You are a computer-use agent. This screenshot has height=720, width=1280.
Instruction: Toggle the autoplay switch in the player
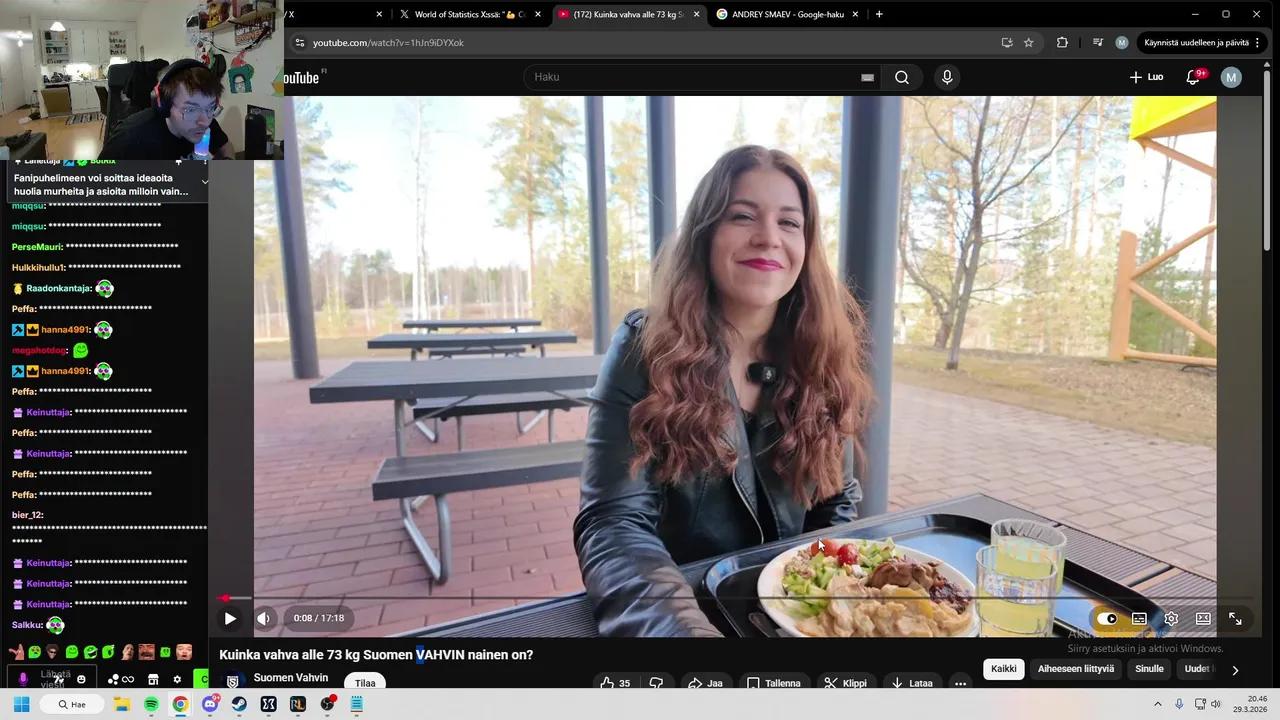1107,619
